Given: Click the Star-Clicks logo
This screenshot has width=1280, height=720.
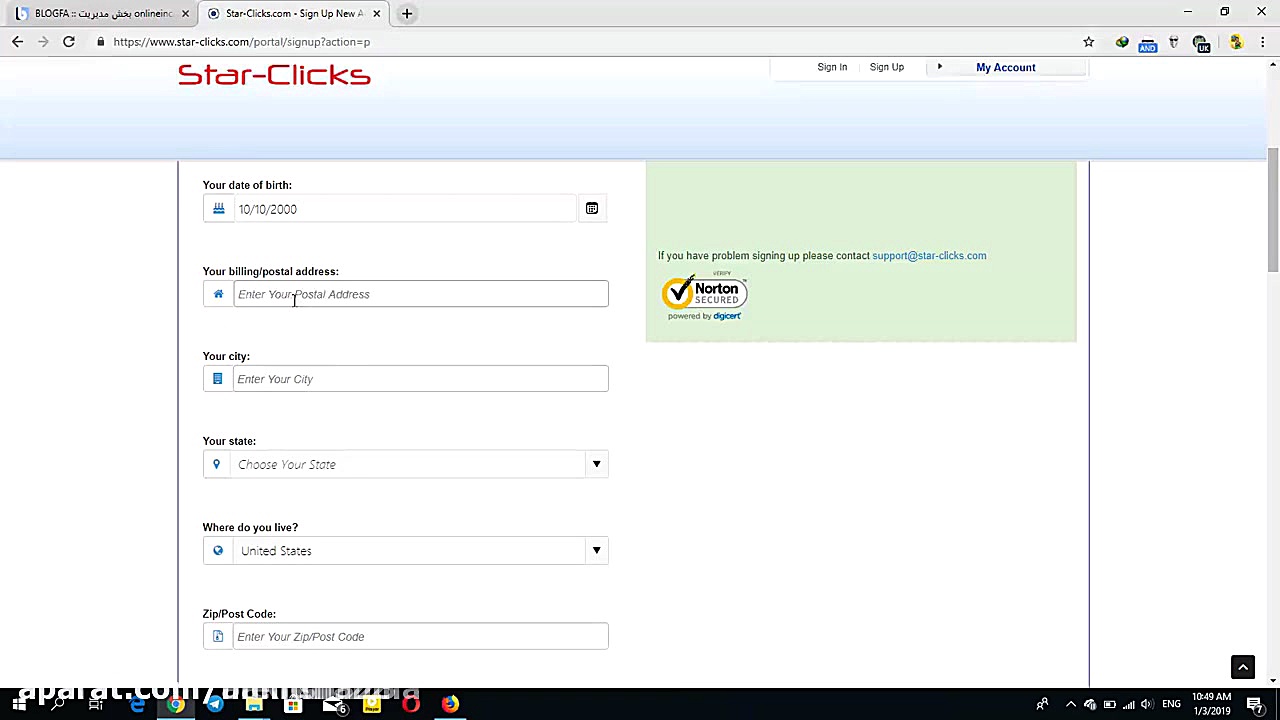Looking at the screenshot, I should (274, 75).
